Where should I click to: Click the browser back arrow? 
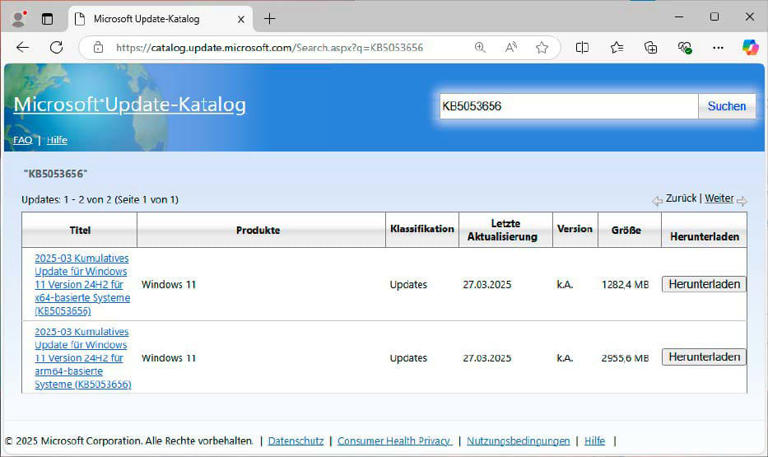click(23, 47)
